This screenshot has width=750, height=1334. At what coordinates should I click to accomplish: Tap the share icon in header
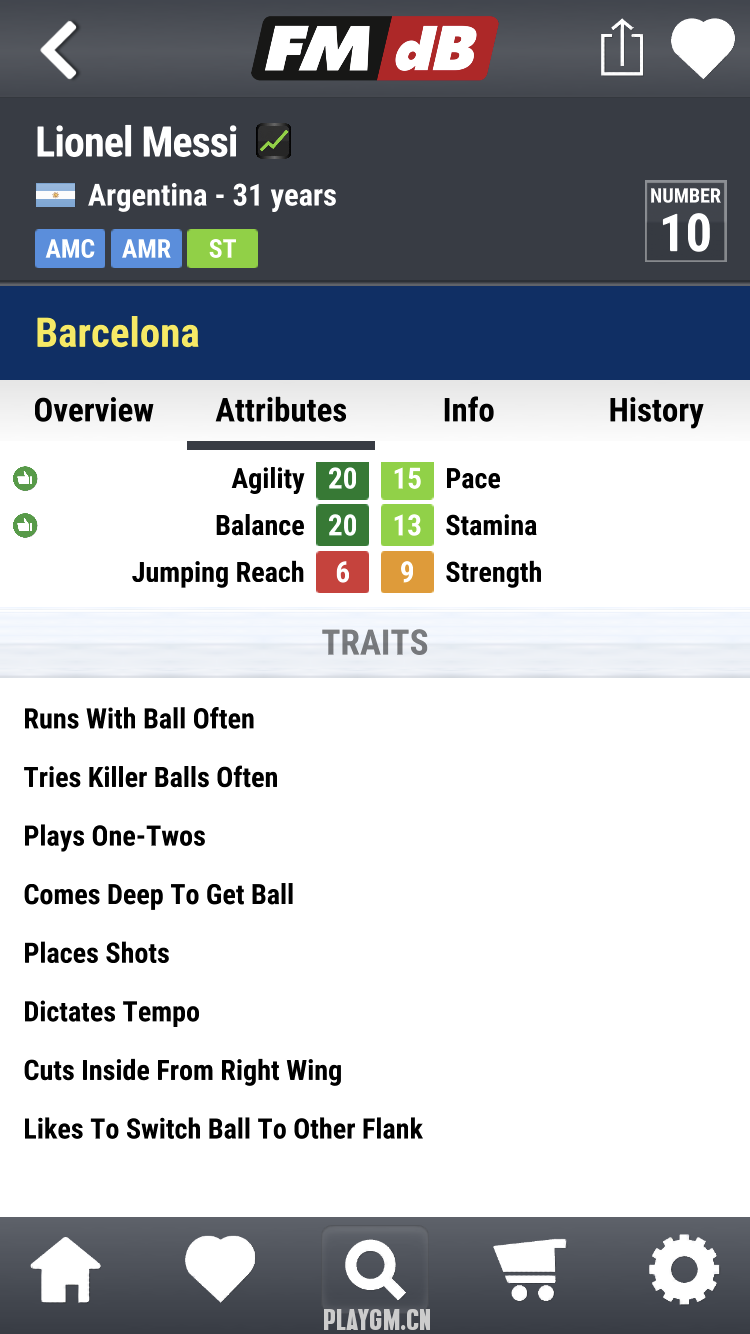click(621, 49)
